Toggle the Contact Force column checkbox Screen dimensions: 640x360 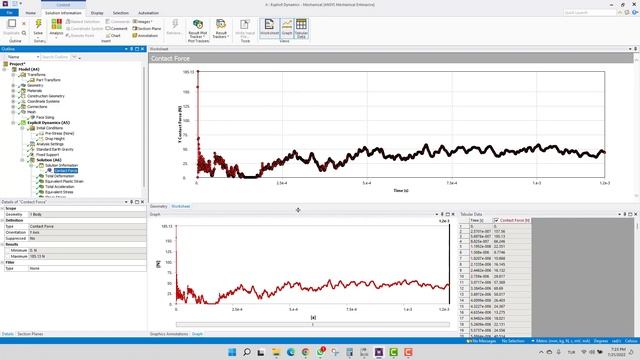pos(496,220)
